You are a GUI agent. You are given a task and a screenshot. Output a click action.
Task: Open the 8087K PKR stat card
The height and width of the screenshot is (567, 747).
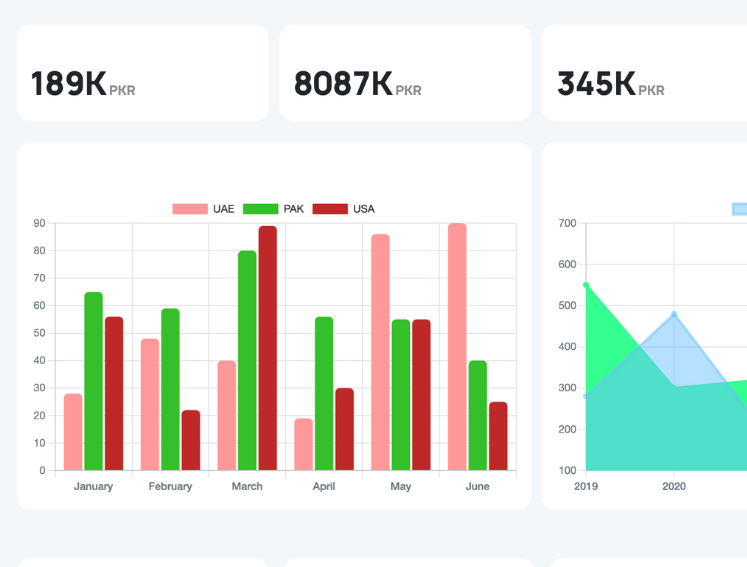pyautogui.click(x=405, y=73)
